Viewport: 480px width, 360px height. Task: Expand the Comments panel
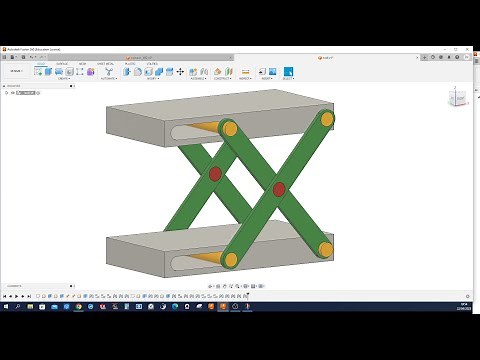pyautogui.click(x=71, y=286)
